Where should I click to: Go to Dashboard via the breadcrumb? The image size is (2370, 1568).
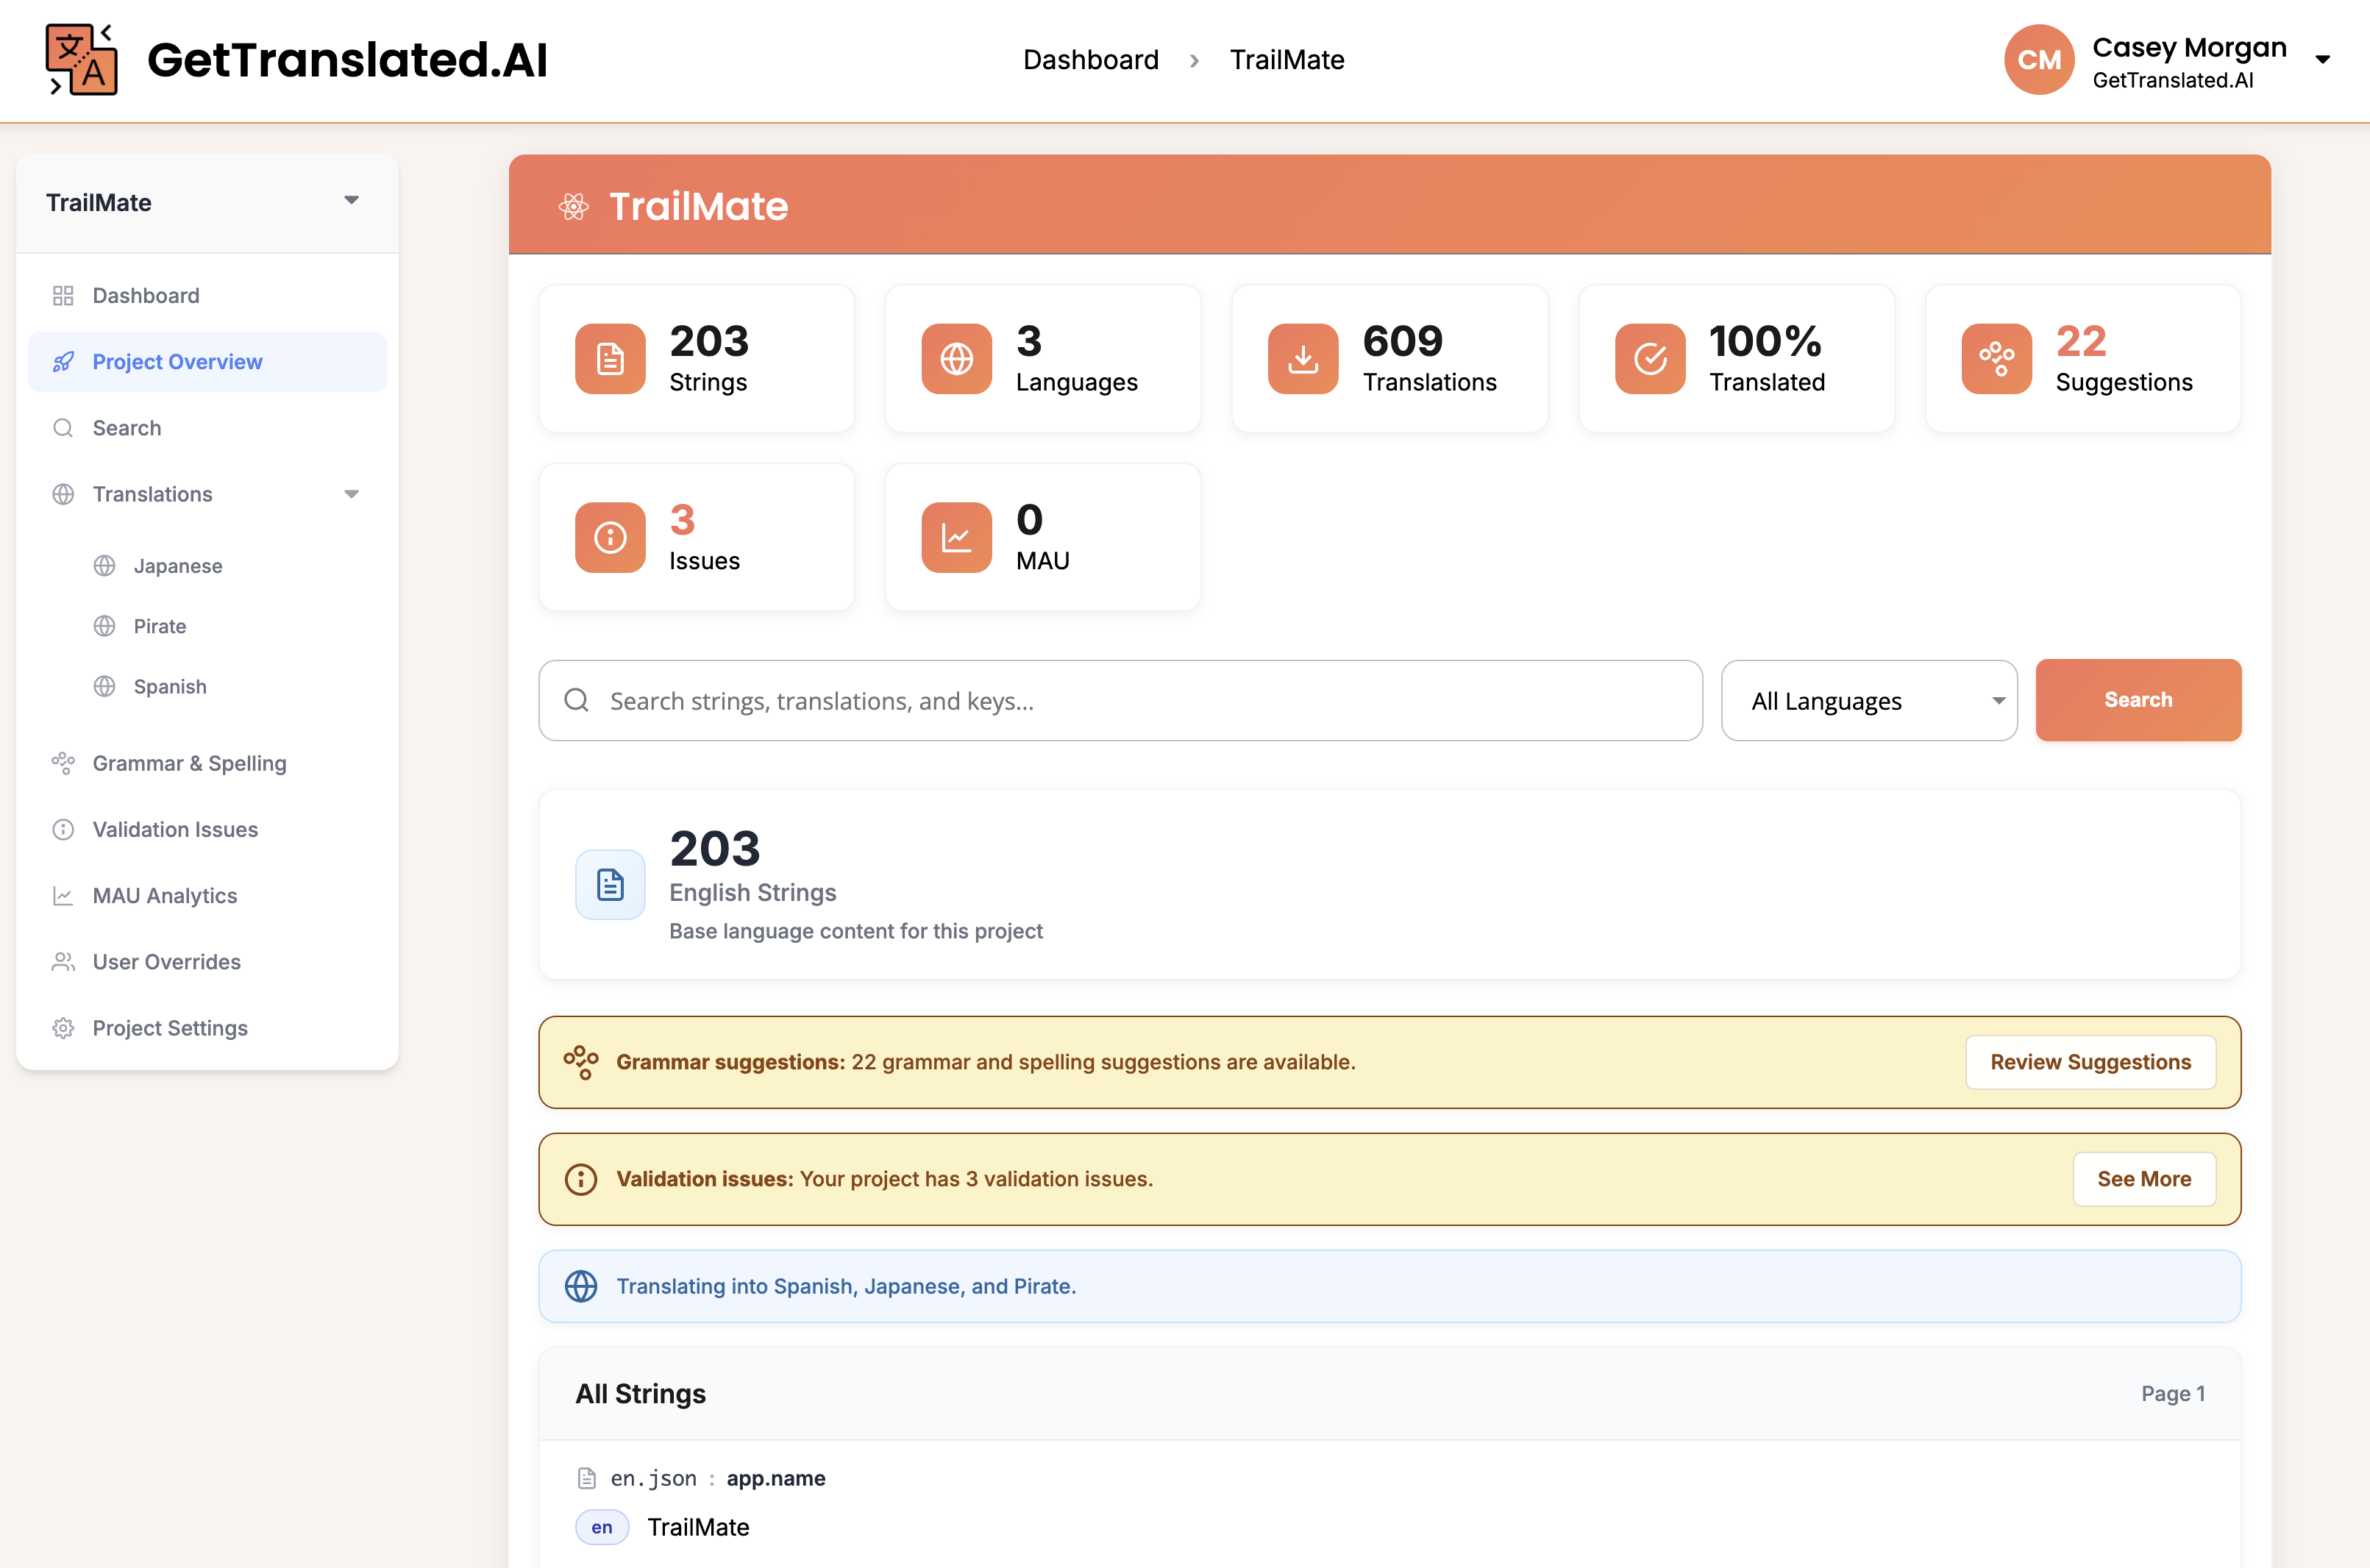pos(1091,59)
